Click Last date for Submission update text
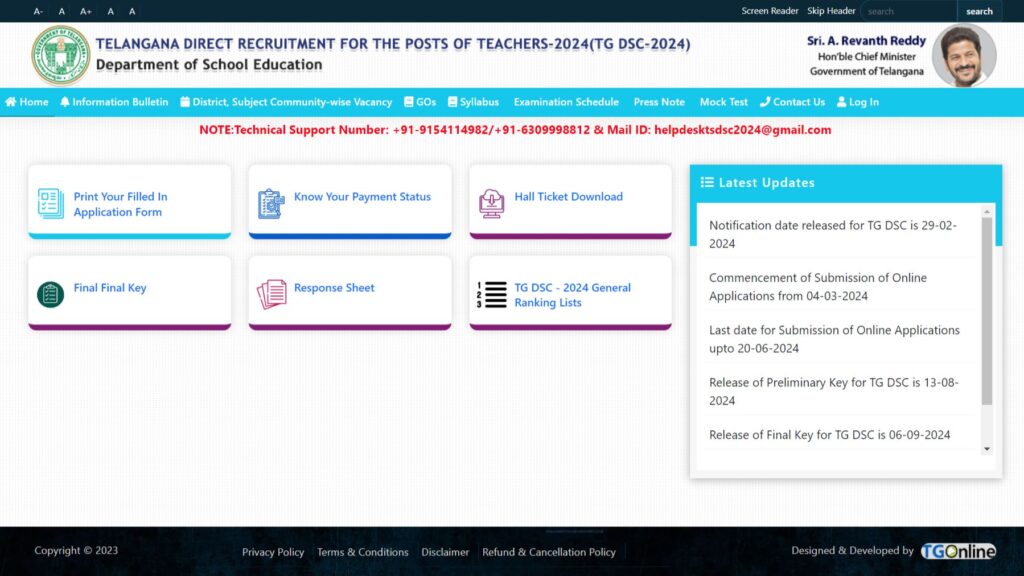Image resolution: width=1024 pixels, height=576 pixels. tap(834, 339)
